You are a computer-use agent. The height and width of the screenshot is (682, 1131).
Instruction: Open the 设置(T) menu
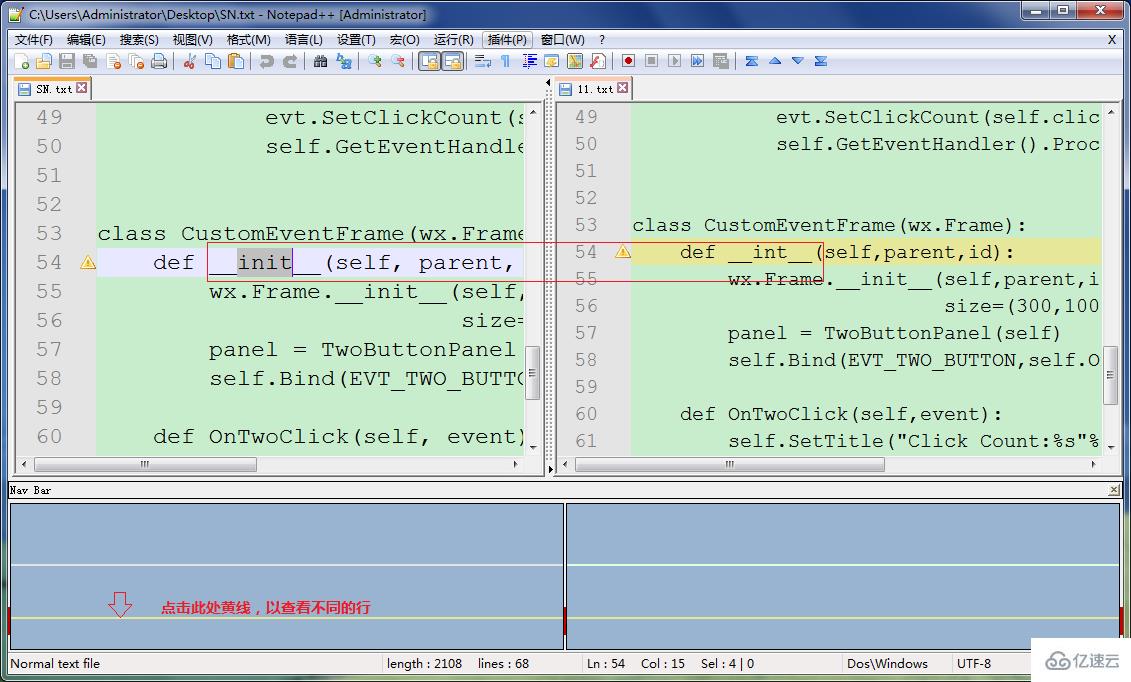[x=356, y=40]
